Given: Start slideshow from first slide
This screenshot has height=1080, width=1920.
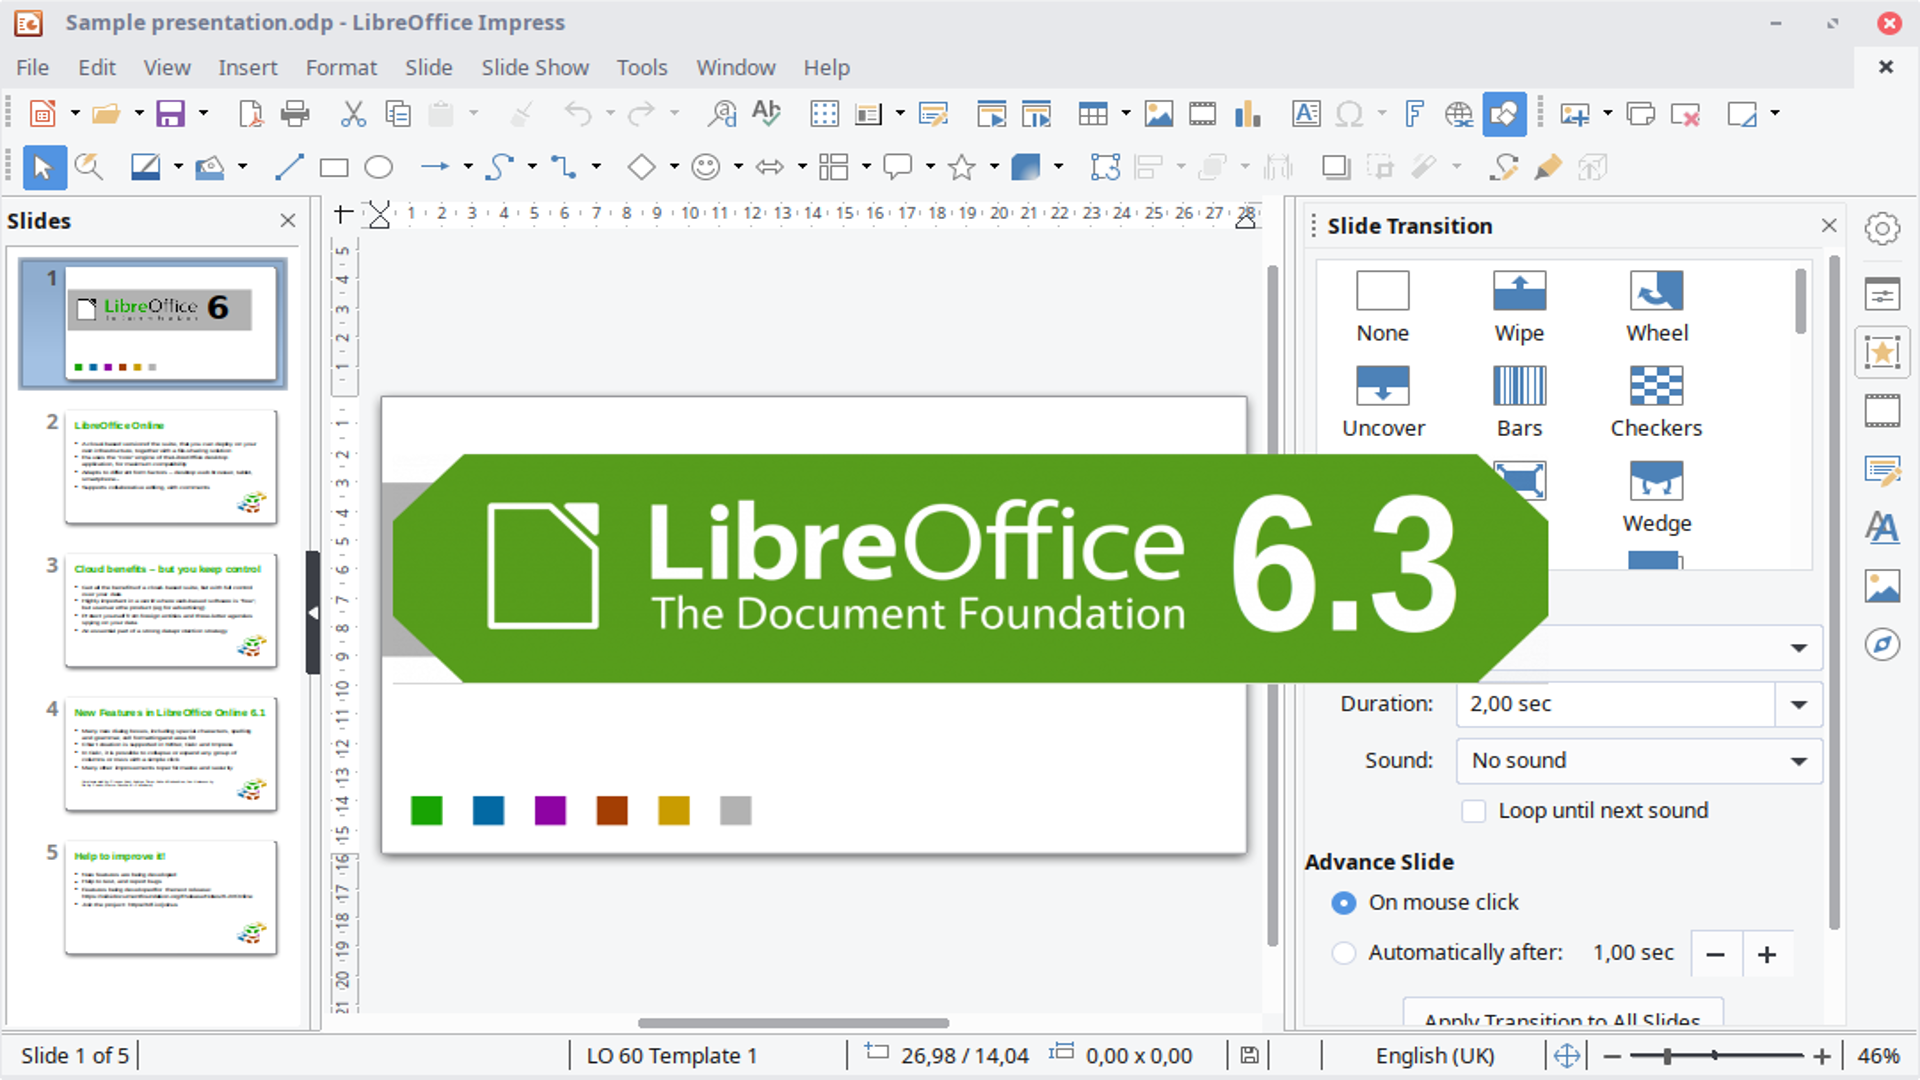Looking at the screenshot, I should [992, 113].
